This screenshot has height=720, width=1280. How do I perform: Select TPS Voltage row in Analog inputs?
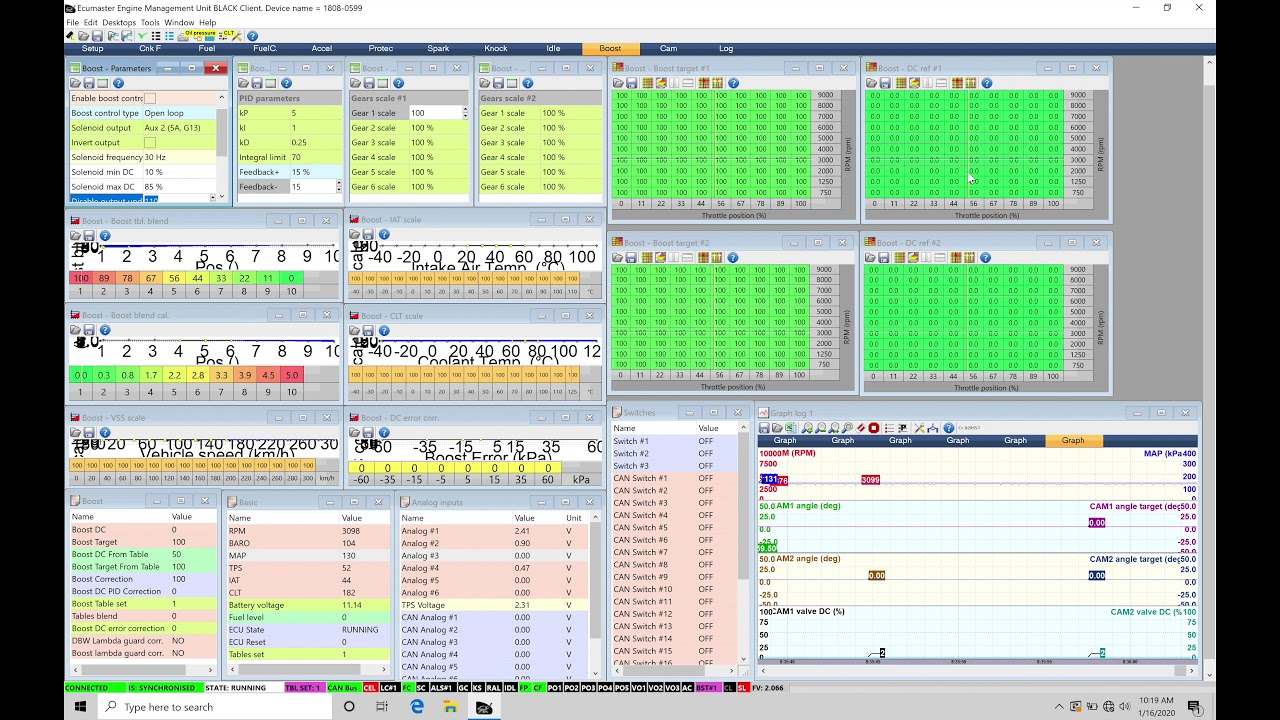494,605
